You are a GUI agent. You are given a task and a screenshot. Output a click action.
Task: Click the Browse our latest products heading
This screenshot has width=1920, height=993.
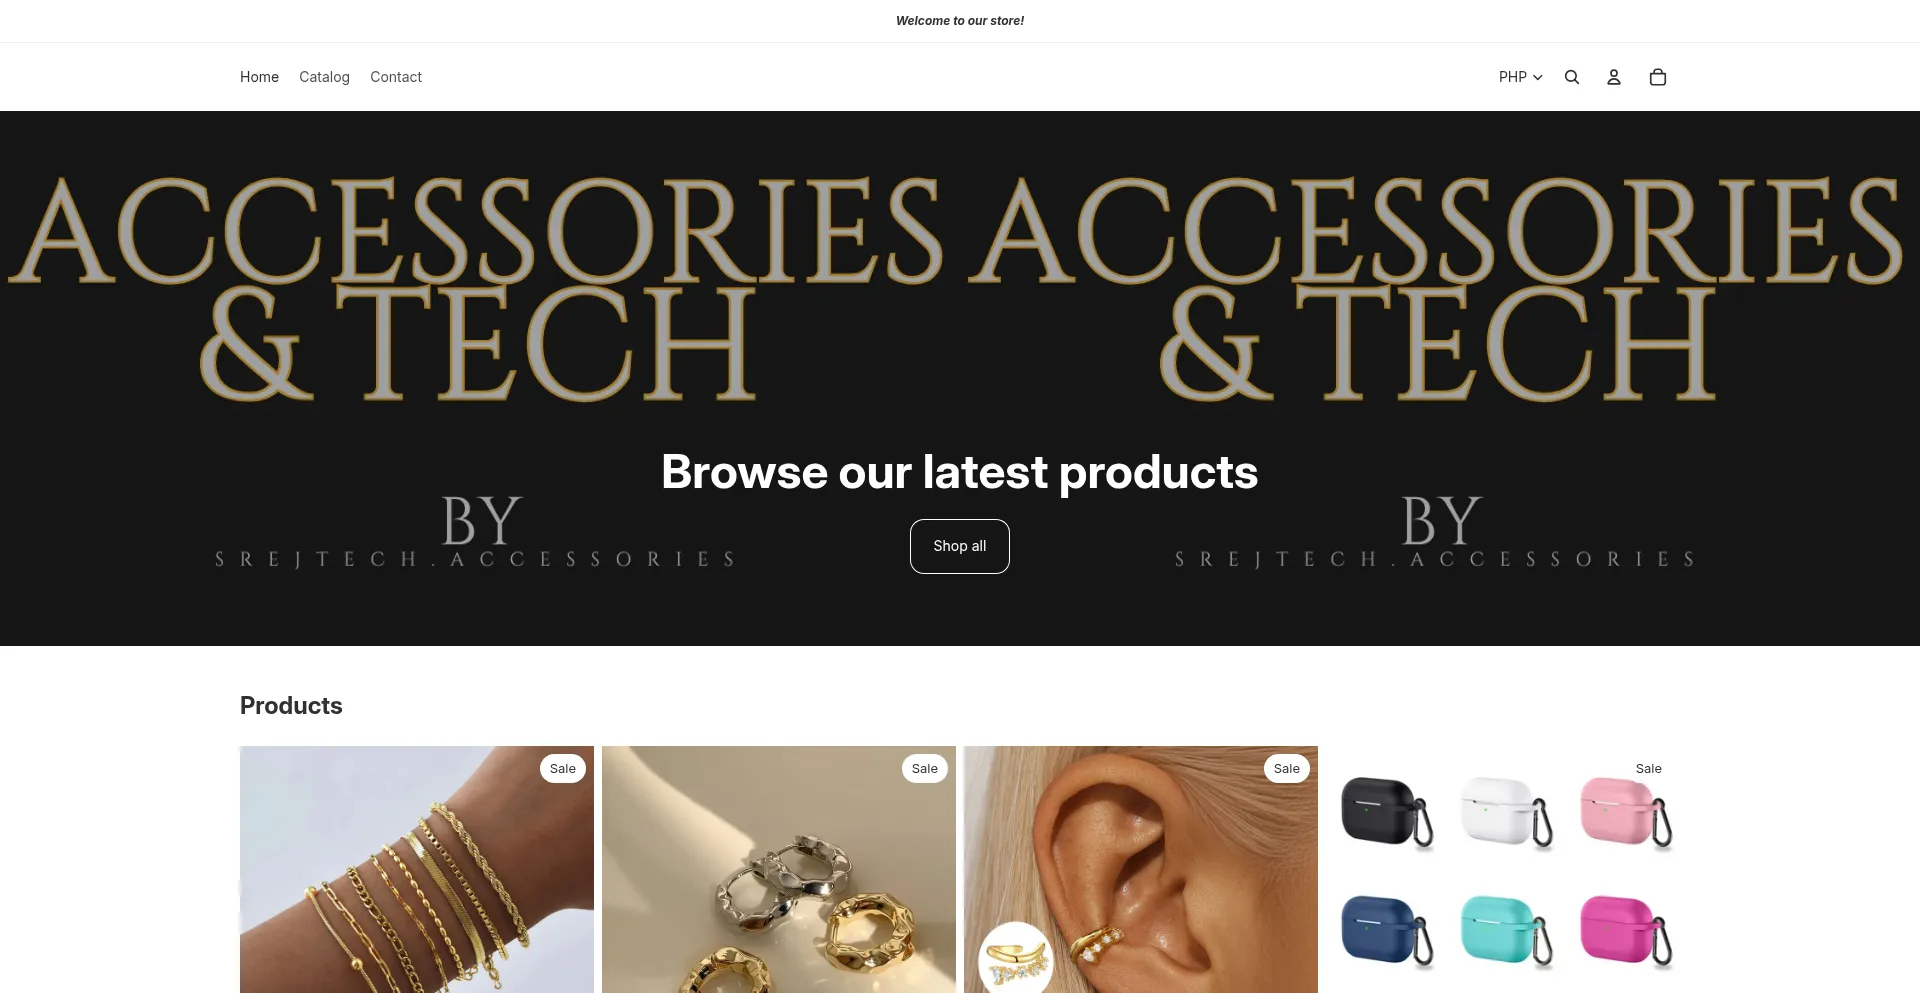click(x=960, y=472)
